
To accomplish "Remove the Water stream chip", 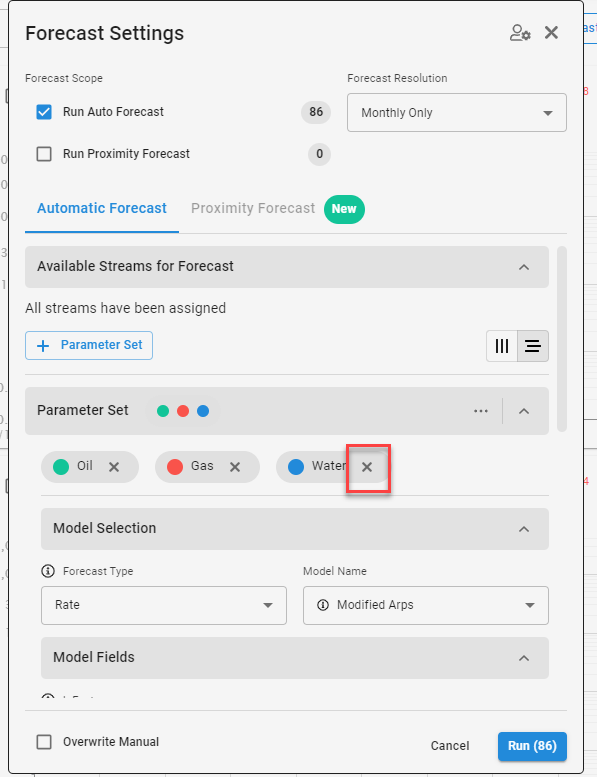I will pos(367,467).
